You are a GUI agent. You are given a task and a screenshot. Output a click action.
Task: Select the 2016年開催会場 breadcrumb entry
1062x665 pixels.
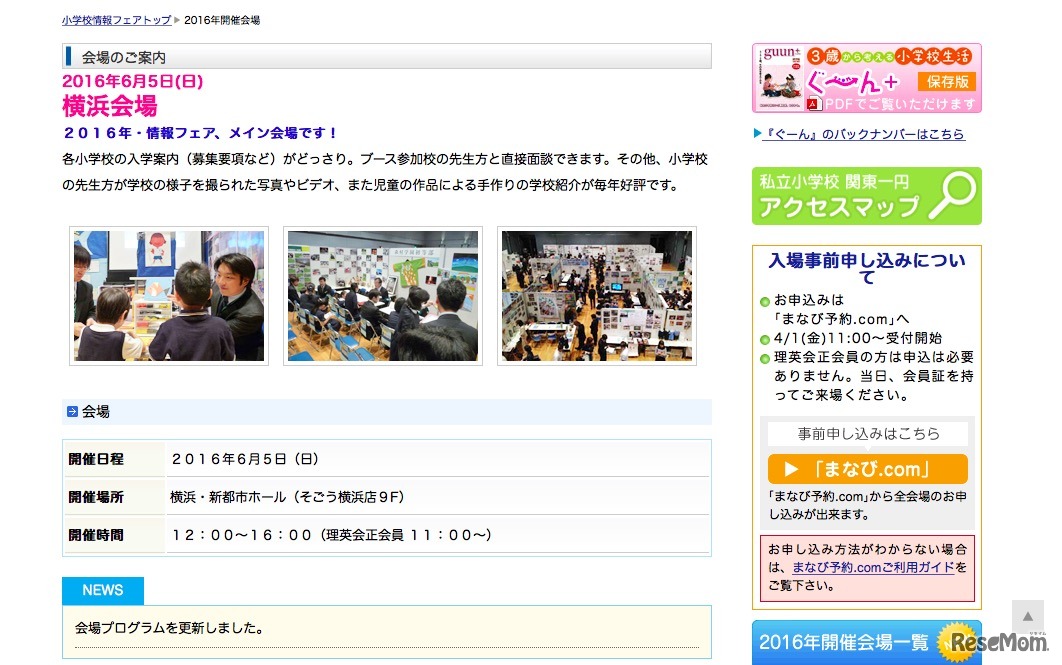222,18
